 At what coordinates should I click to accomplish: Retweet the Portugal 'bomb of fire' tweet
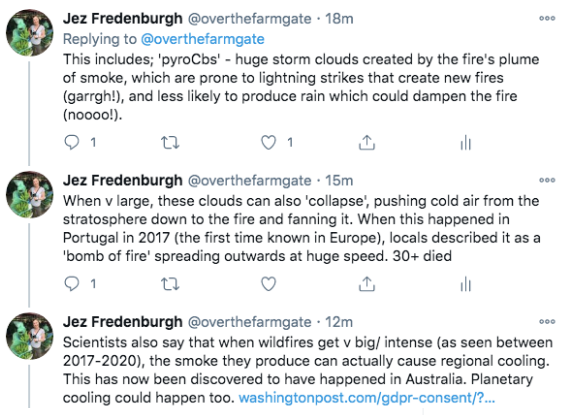point(170,284)
